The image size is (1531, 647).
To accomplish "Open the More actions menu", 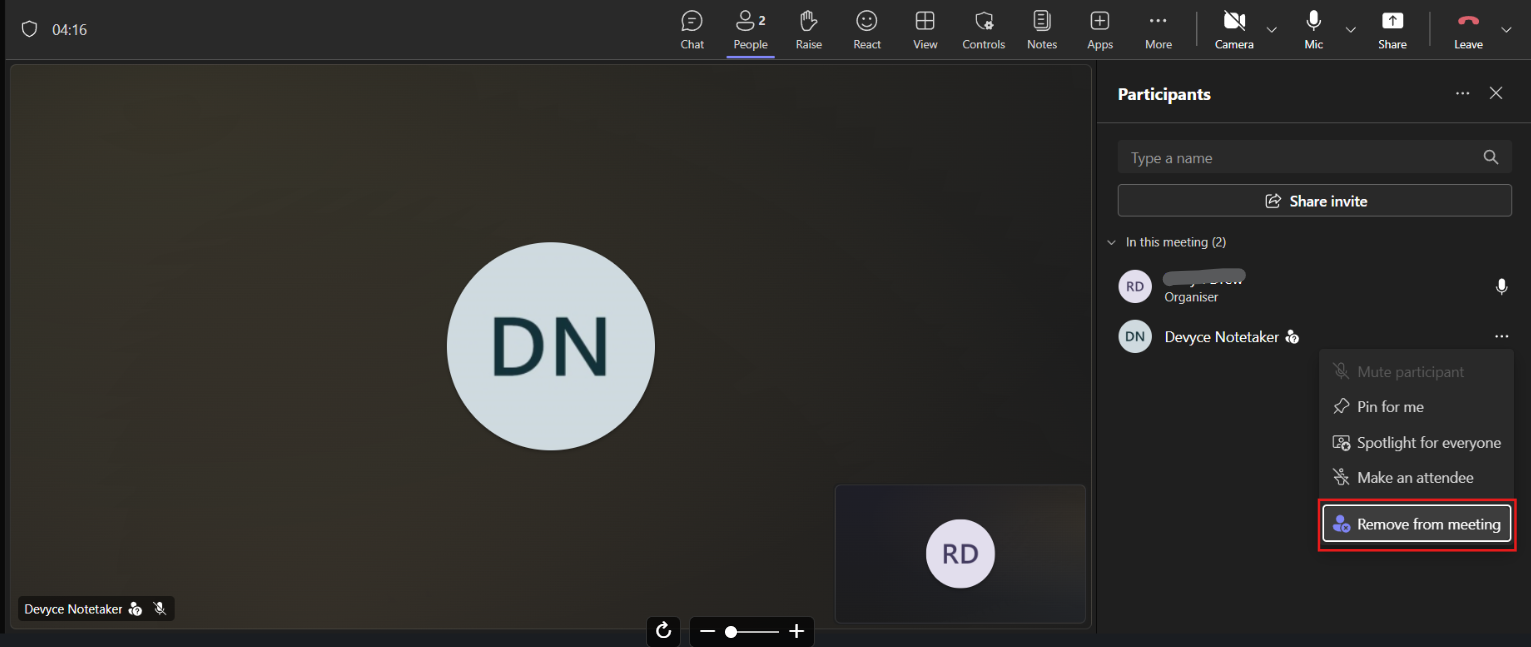I will [1158, 30].
